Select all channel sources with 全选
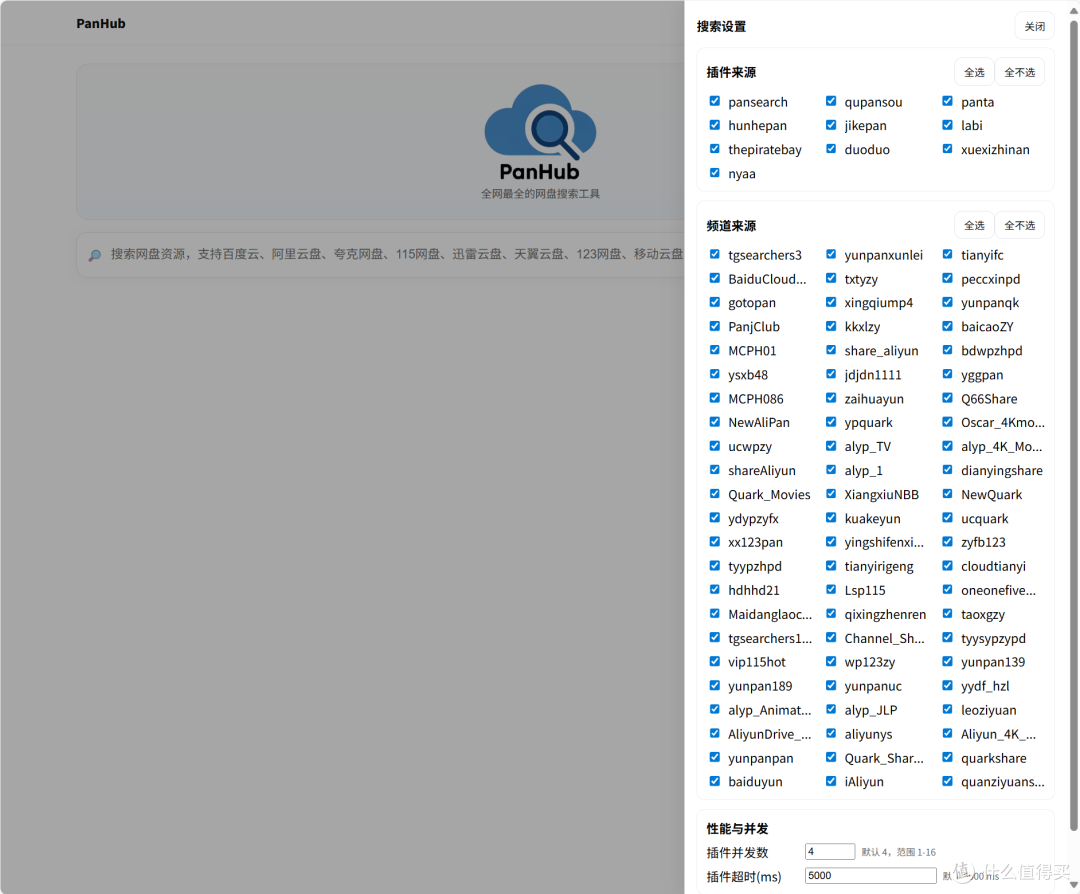Image resolution: width=1080 pixels, height=894 pixels. 973,225
